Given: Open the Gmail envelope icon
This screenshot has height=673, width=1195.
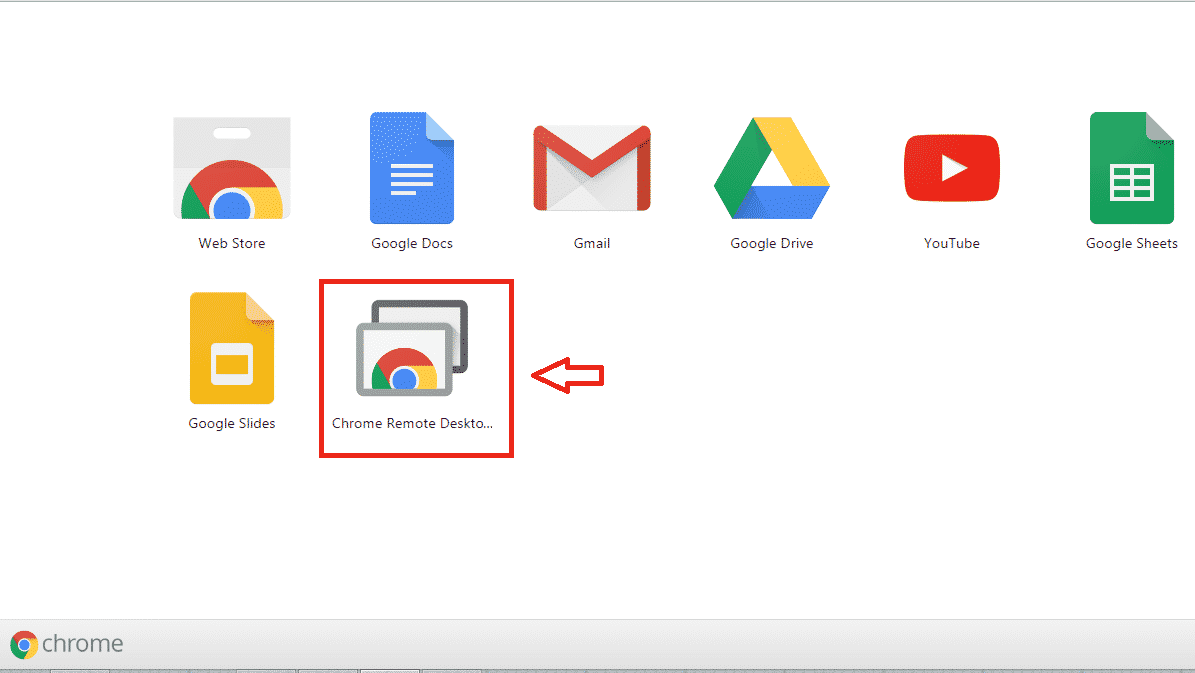Looking at the screenshot, I should [592, 168].
